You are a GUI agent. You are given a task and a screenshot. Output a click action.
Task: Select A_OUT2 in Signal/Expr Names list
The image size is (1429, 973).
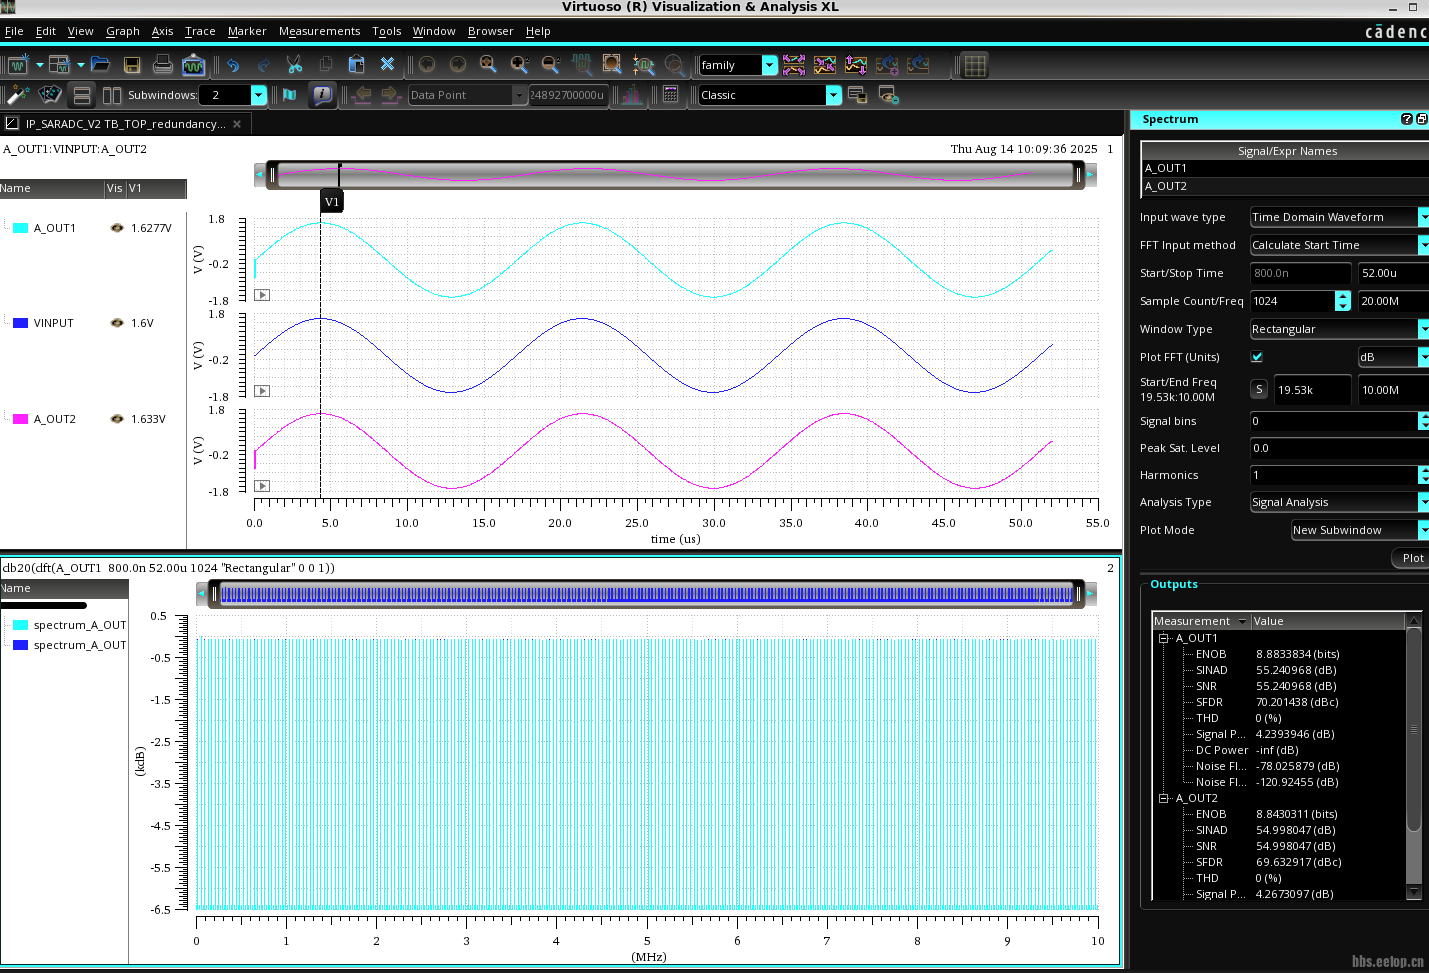[x=1286, y=186]
